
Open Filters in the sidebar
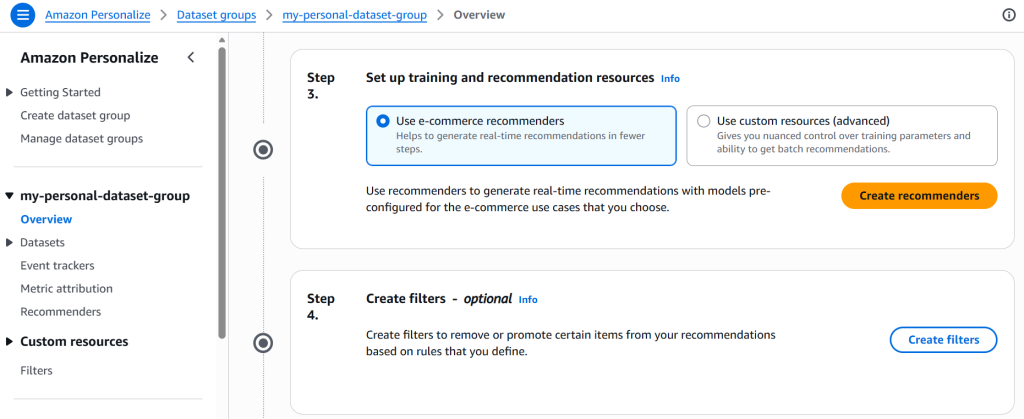(37, 371)
